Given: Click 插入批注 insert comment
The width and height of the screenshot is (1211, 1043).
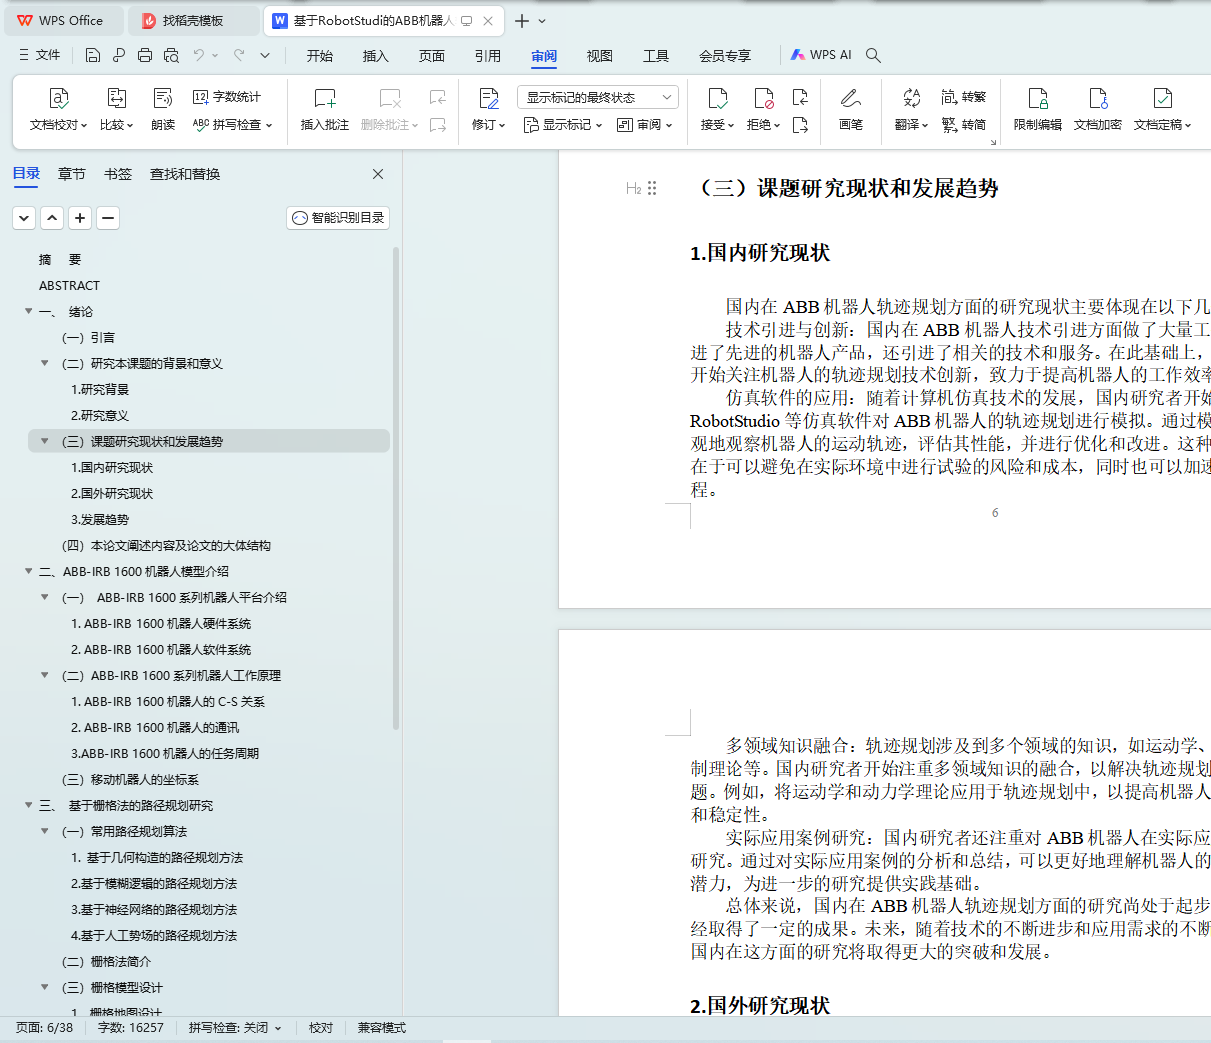Looking at the screenshot, I should pyautogui.click(x=325, y=110).
